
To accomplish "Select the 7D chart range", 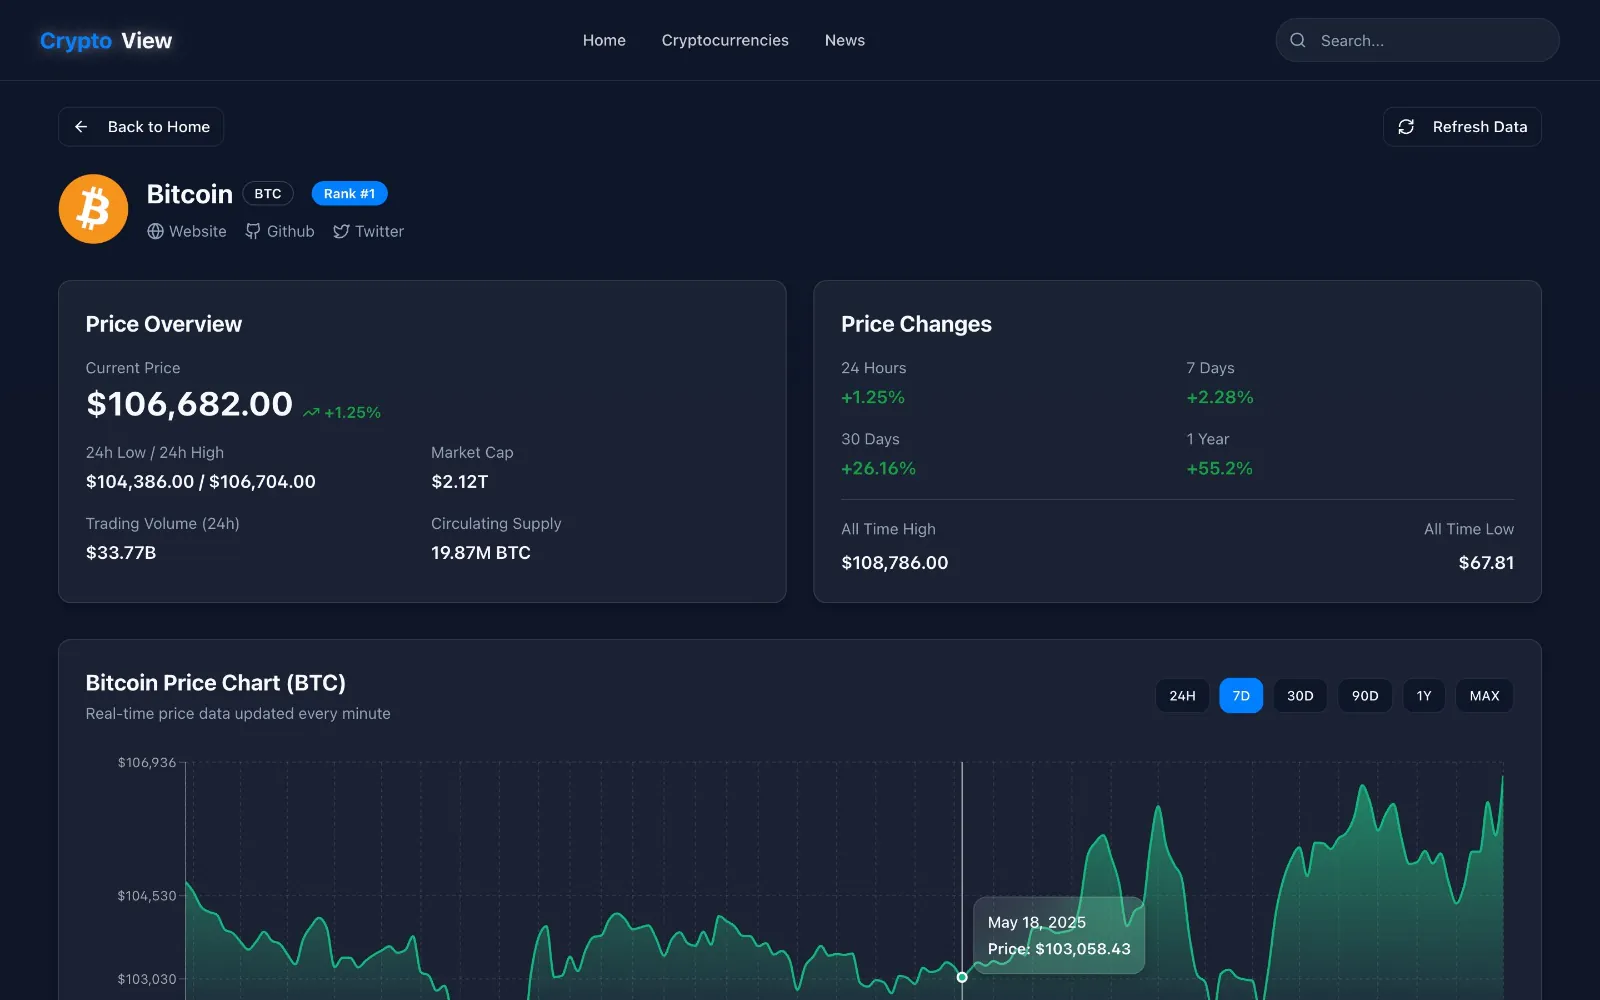I will point(1241,696).
